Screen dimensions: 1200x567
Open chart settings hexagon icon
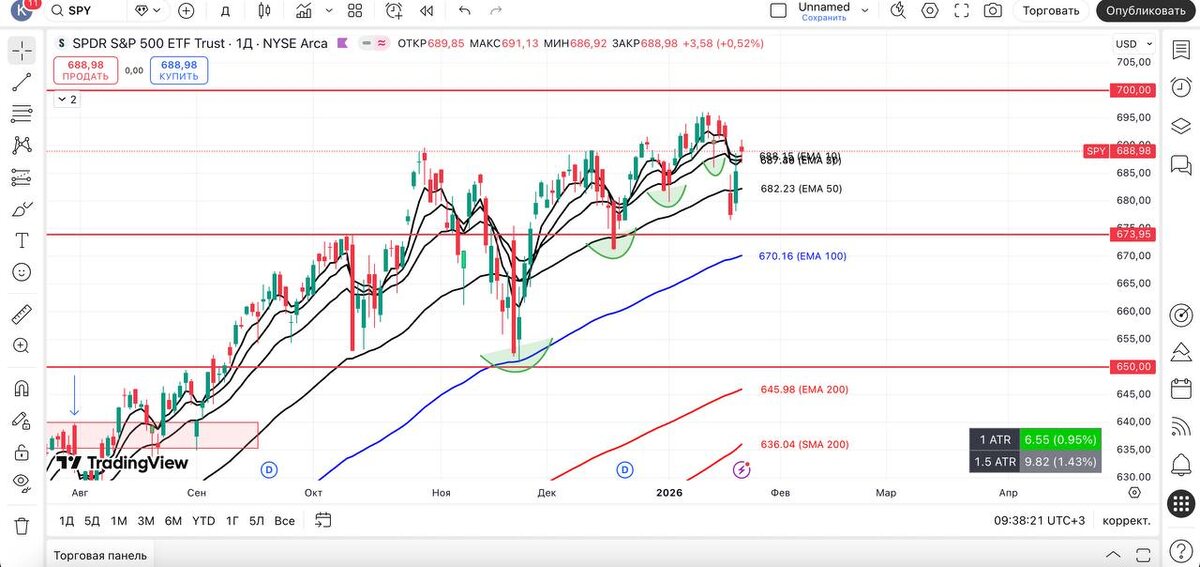(x=930, y=11)
